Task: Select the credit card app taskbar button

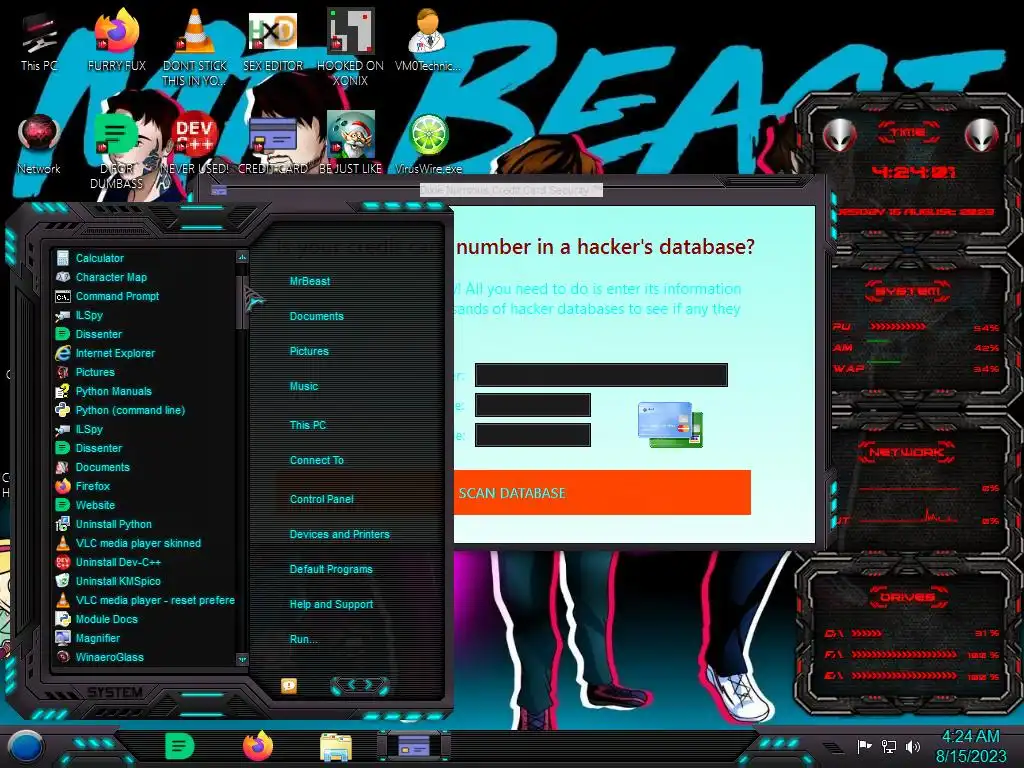Action: click(x=413, y=746)
